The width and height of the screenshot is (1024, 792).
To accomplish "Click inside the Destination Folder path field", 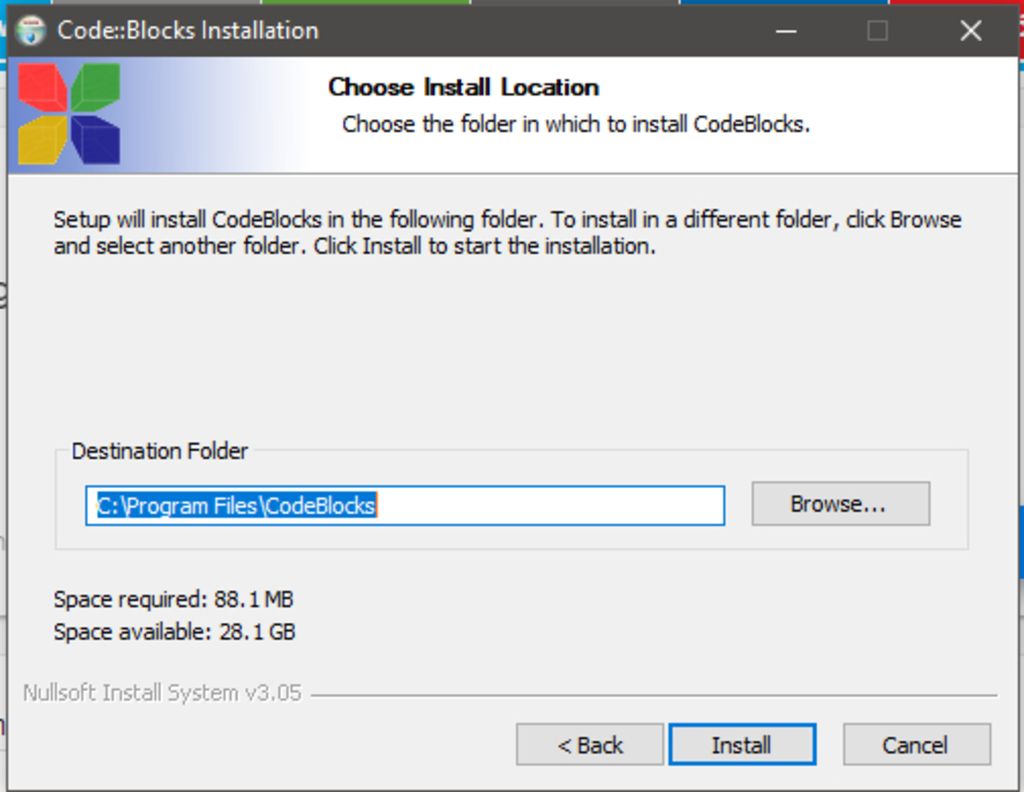I will click(405, 505).
